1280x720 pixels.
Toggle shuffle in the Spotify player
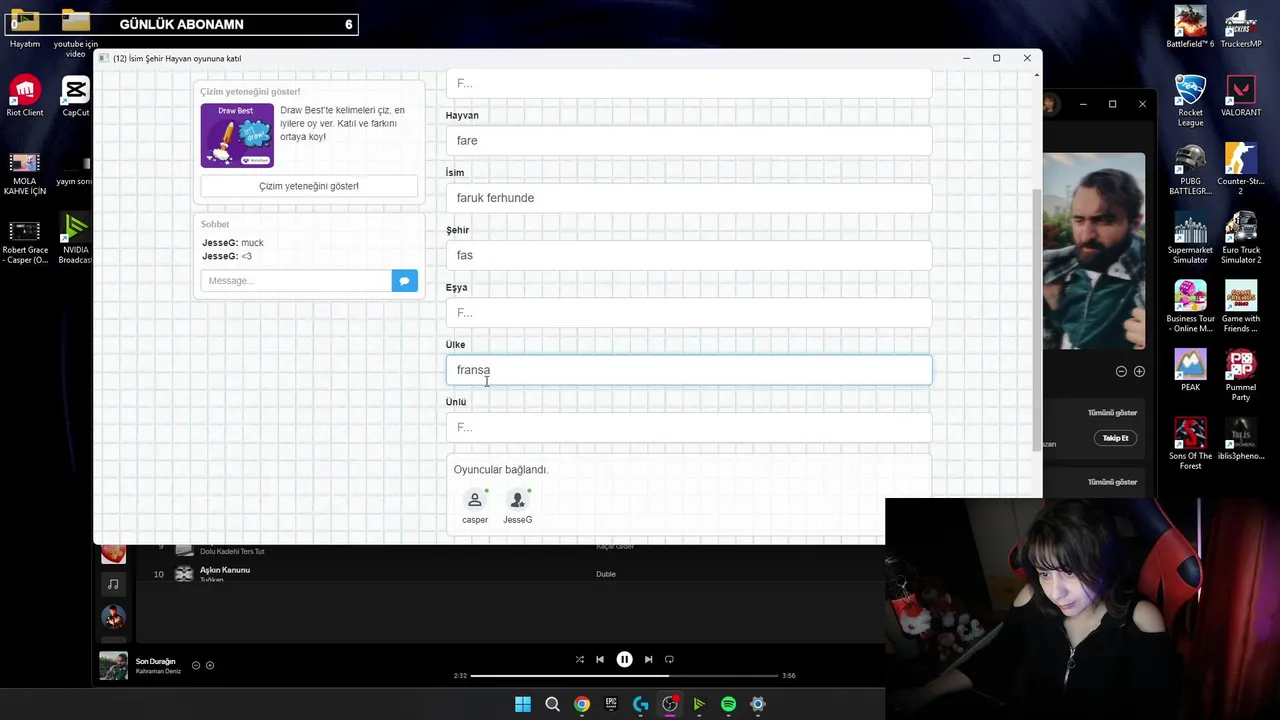pyautogui.click(x=579, y=659)
